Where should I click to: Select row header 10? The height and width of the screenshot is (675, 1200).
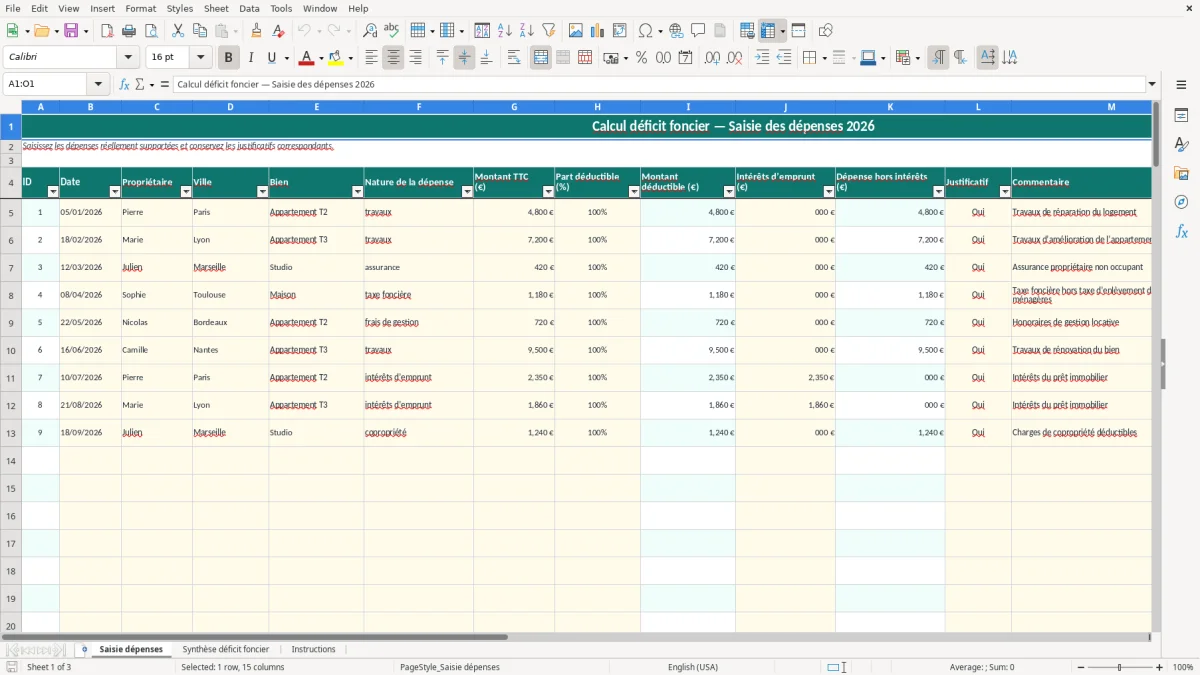click(x=10, y=350)
